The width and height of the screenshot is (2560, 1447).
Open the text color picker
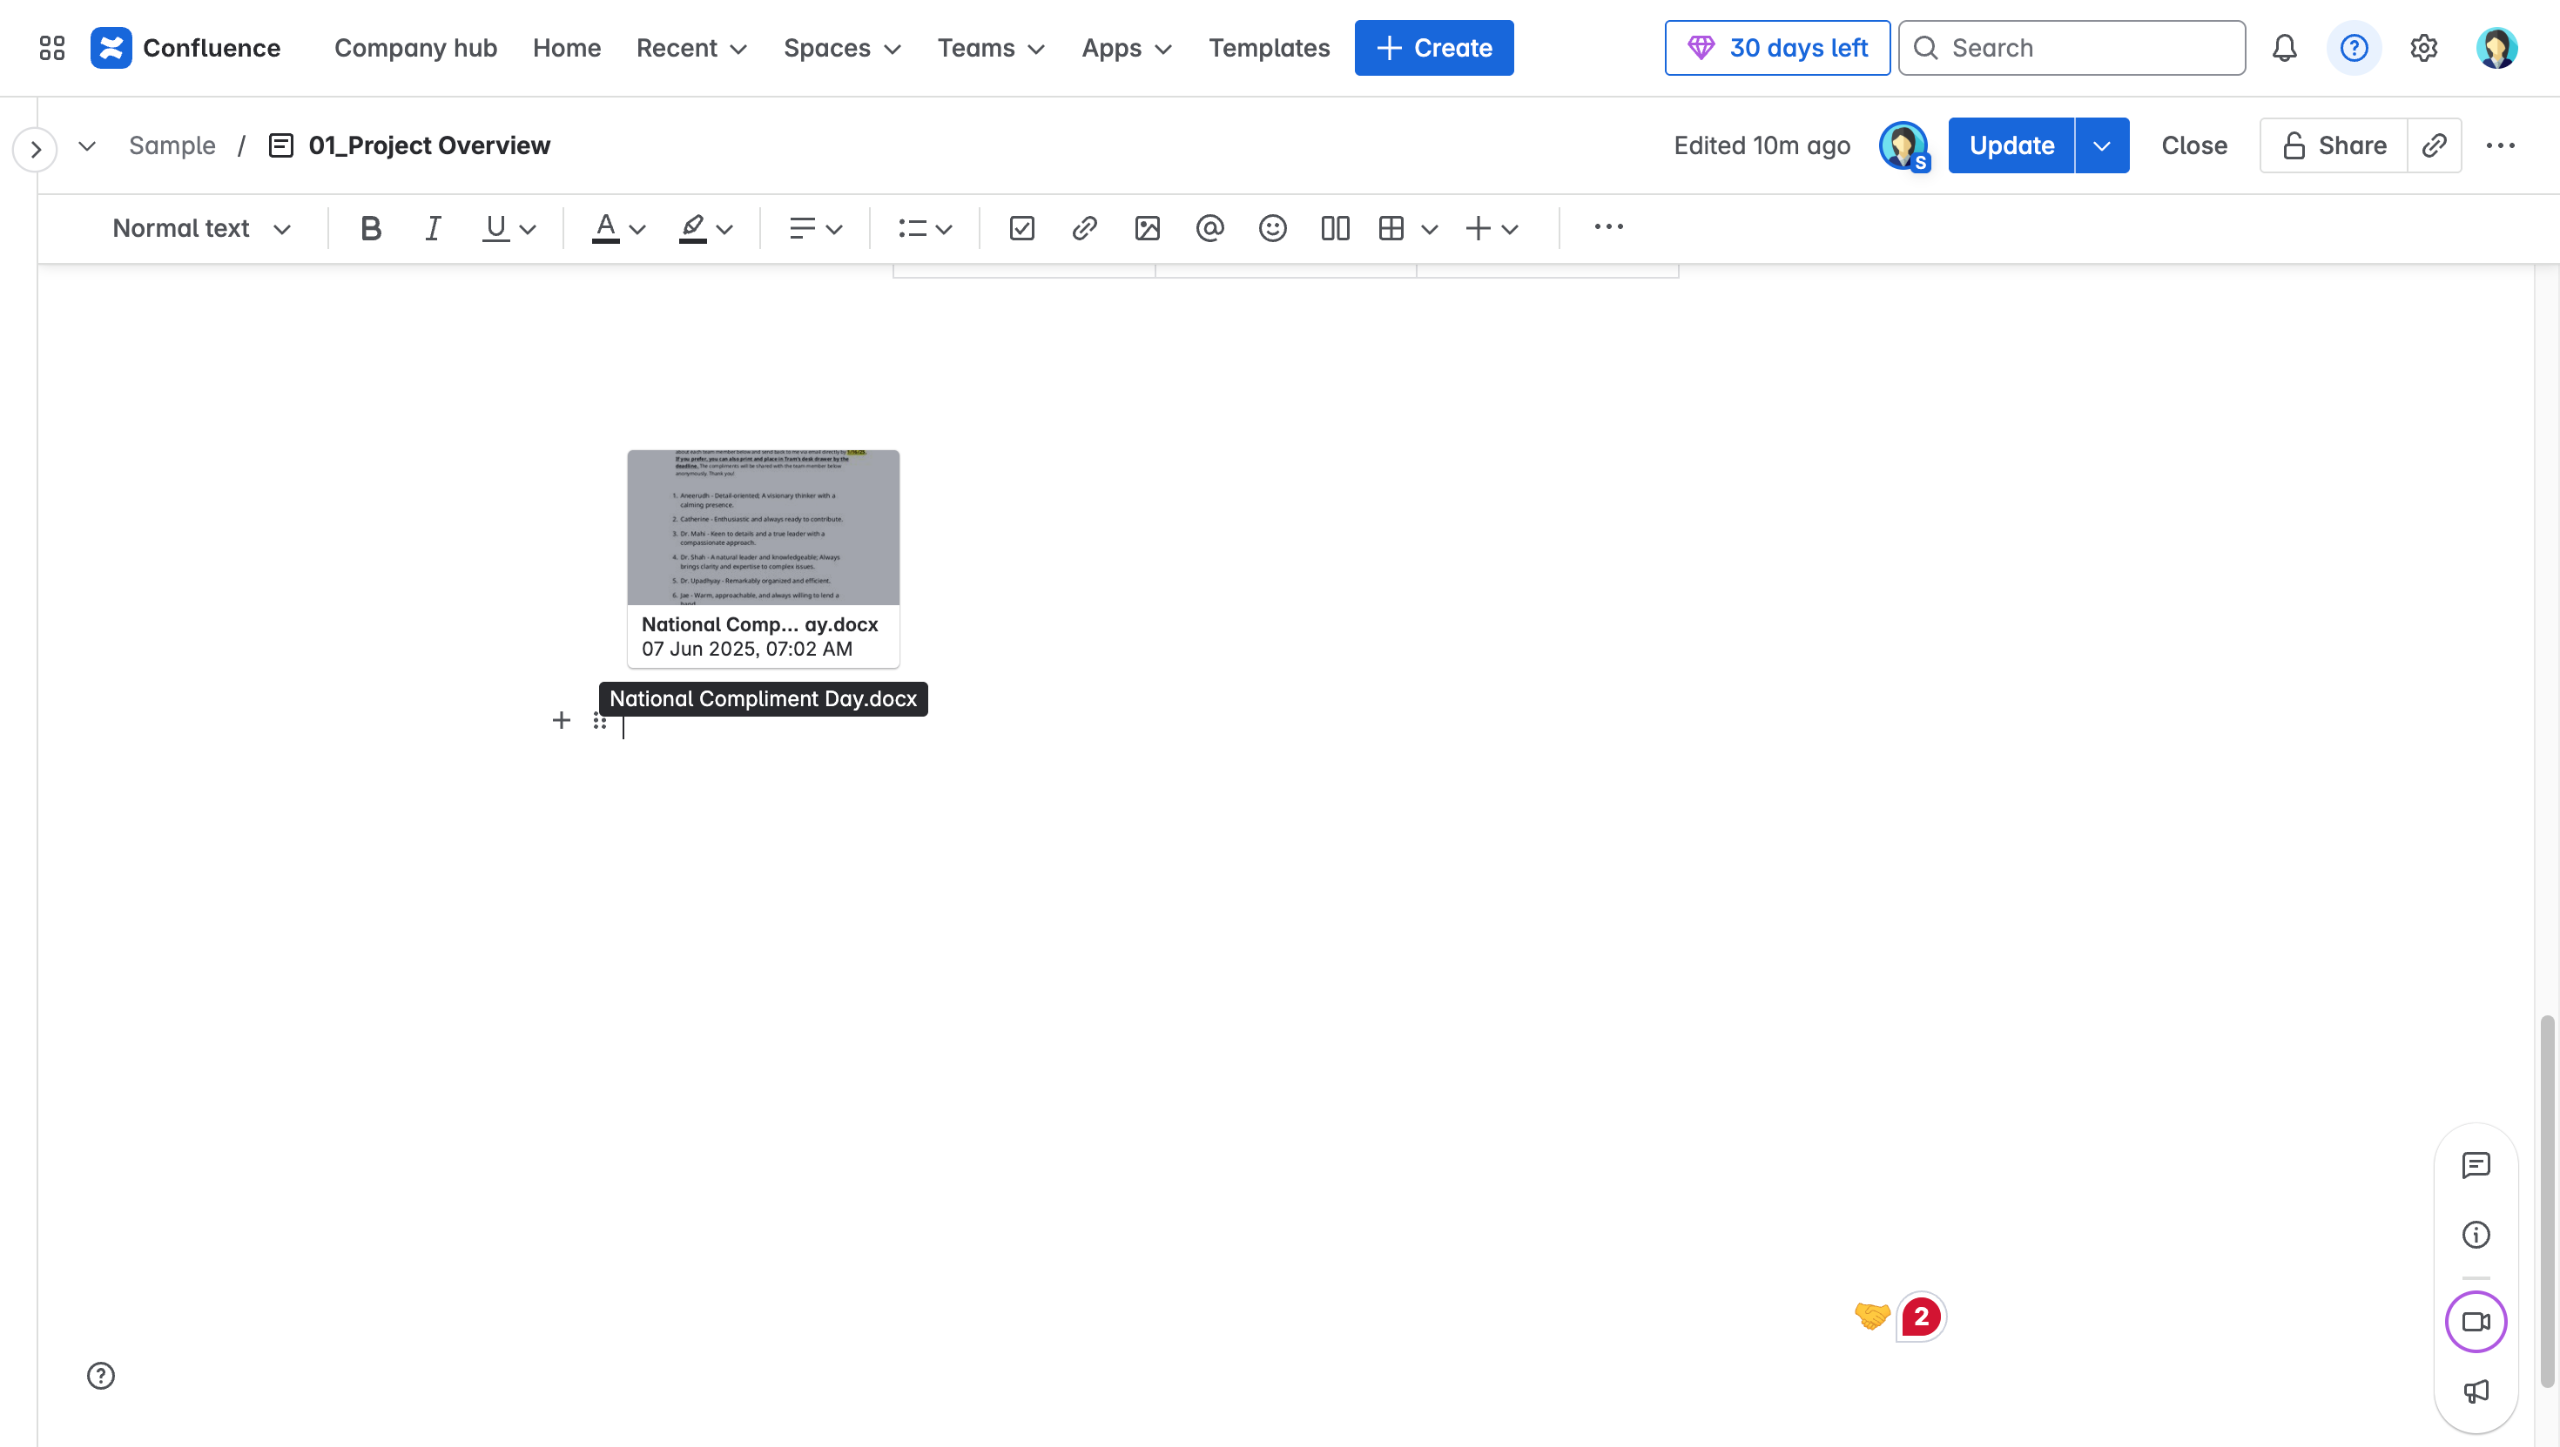coord(618,228)
